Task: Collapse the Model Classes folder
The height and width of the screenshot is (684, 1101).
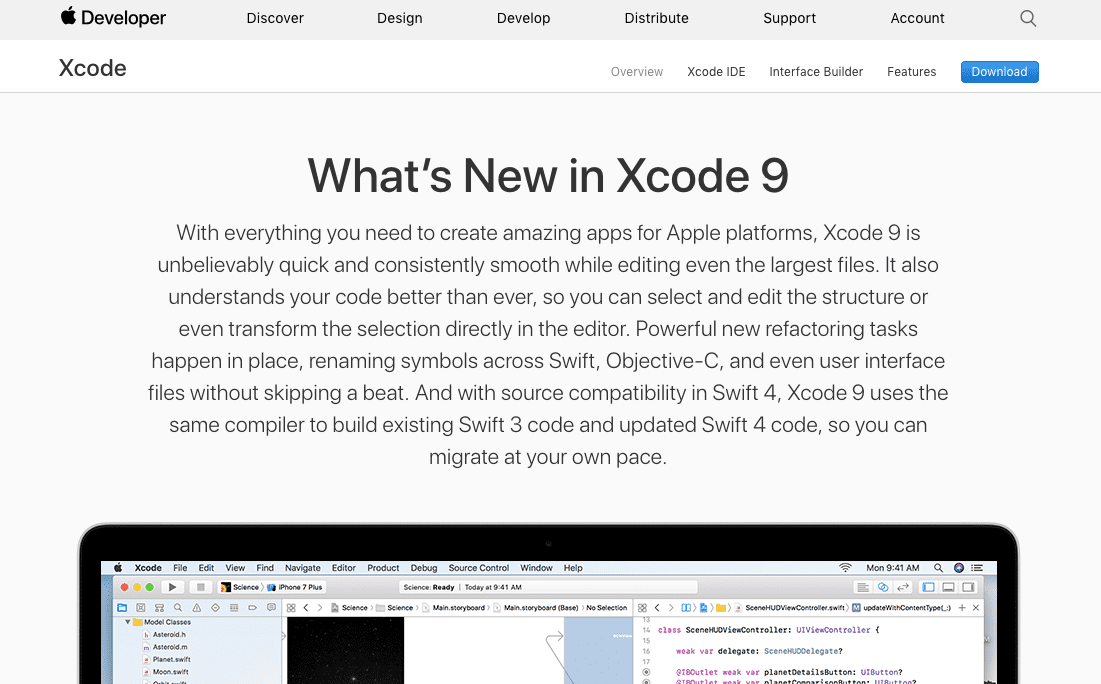Action: [x=128, y=622]
